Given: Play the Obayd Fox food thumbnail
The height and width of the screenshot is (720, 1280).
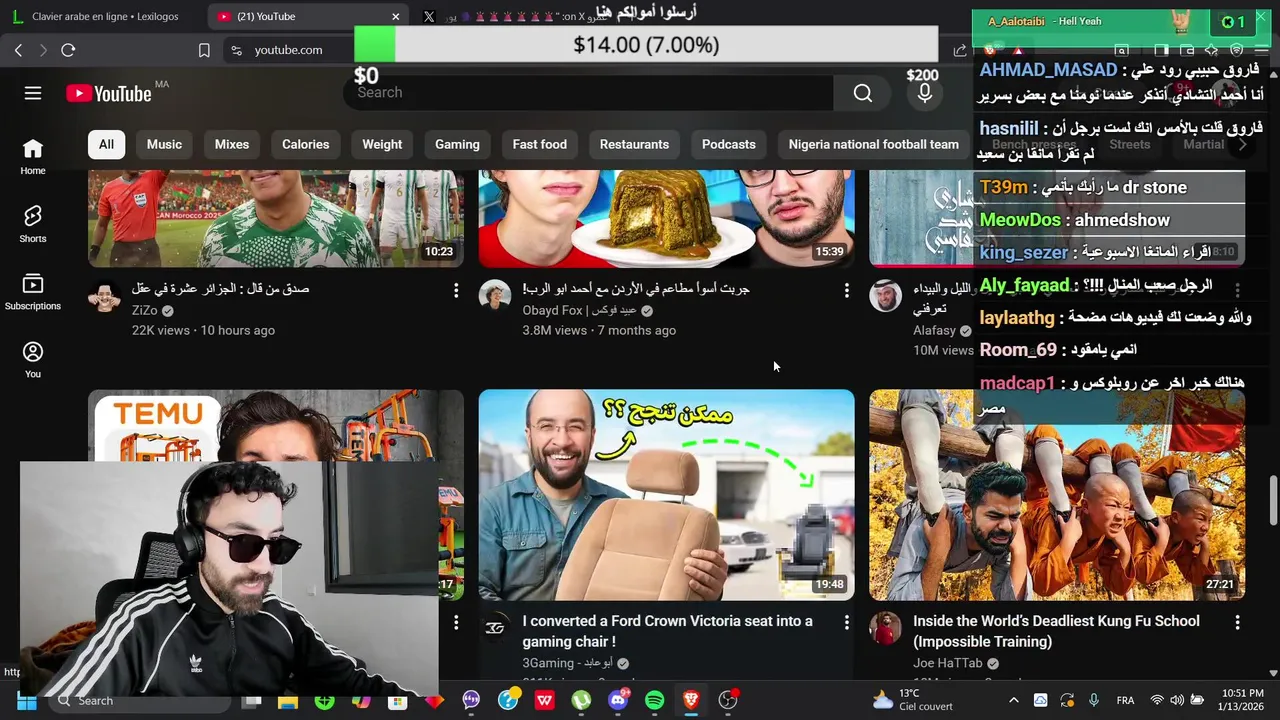Looking at the screenshot, I should pos(666,218).
